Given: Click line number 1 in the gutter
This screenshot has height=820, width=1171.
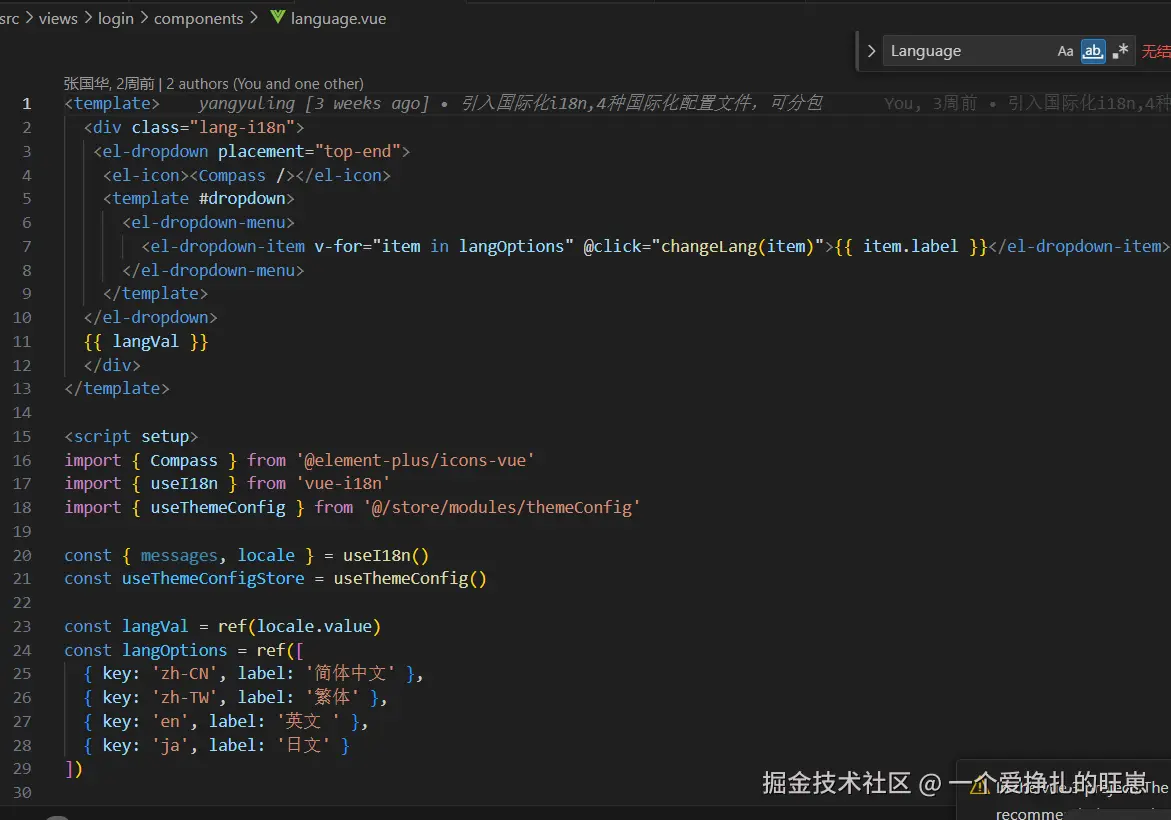Looking at the screenshot, I should pos(27,104).
